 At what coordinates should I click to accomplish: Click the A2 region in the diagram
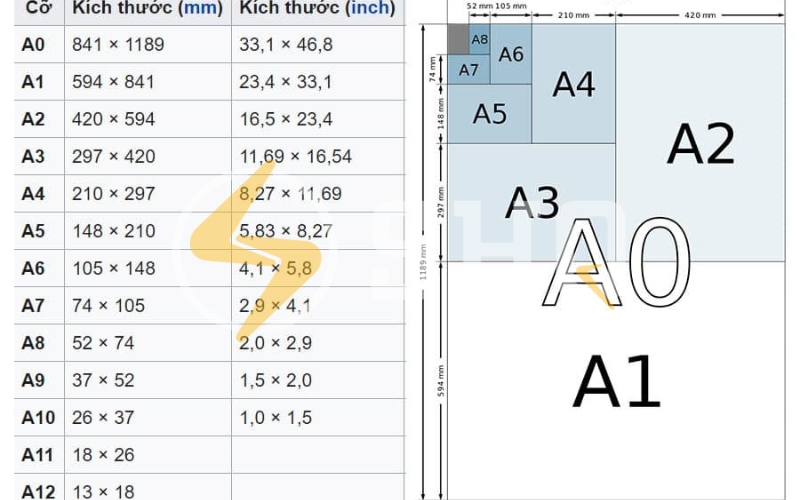700,142
